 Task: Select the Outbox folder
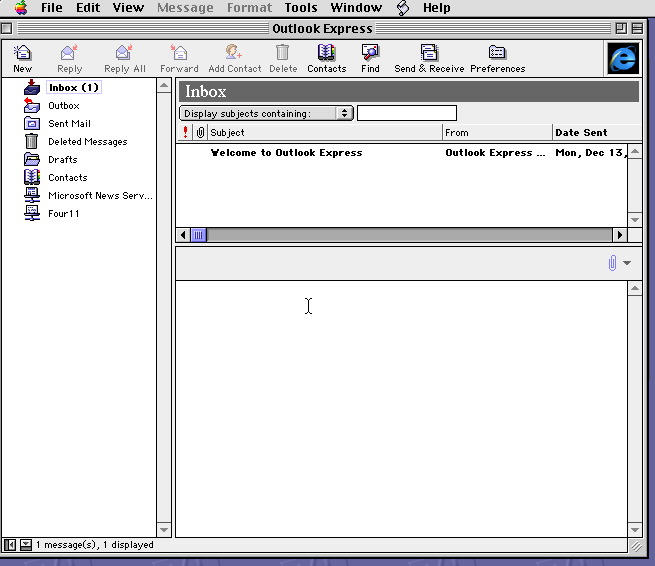[x=63, y=106]
